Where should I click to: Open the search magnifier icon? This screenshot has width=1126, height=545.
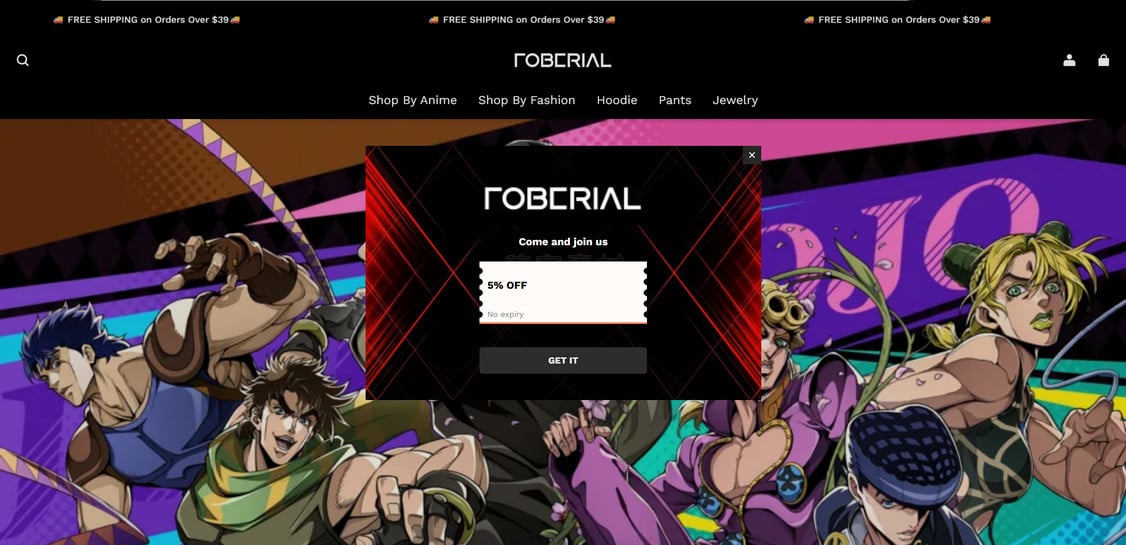click(x=23, y=60)
